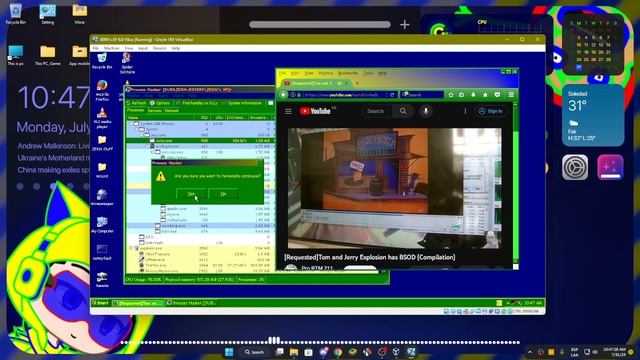Open Options in Process Hacker toolbar
The width and height of the screenshot is (640, 360).
tap(160, 103)
